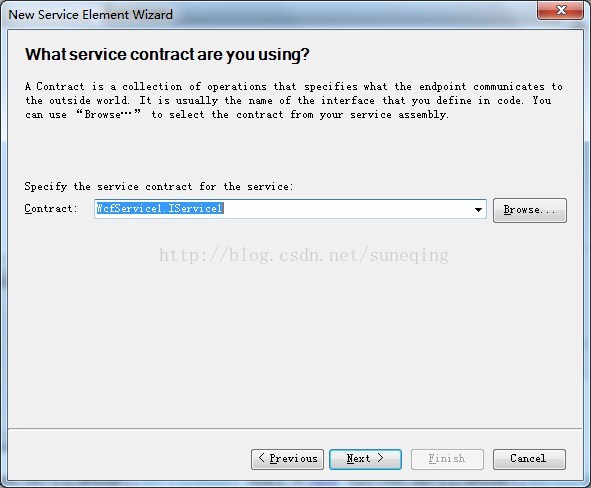Viewport: 591px width, 488px height.
Task: Cancel the service element wizard
Action: [529, 459]
